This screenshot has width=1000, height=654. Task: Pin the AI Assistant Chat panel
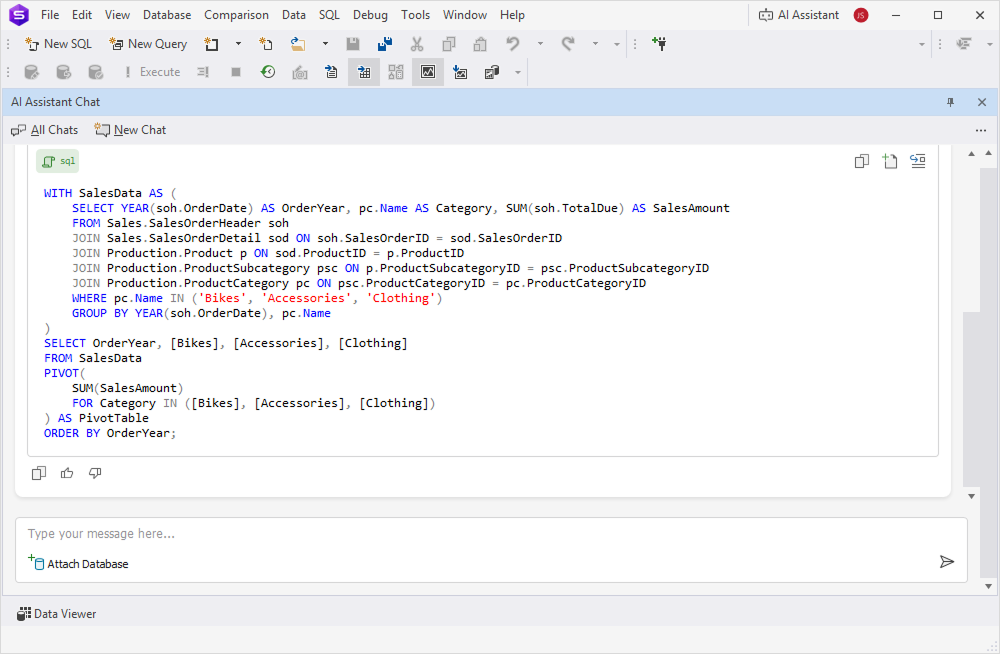(950, 102)
